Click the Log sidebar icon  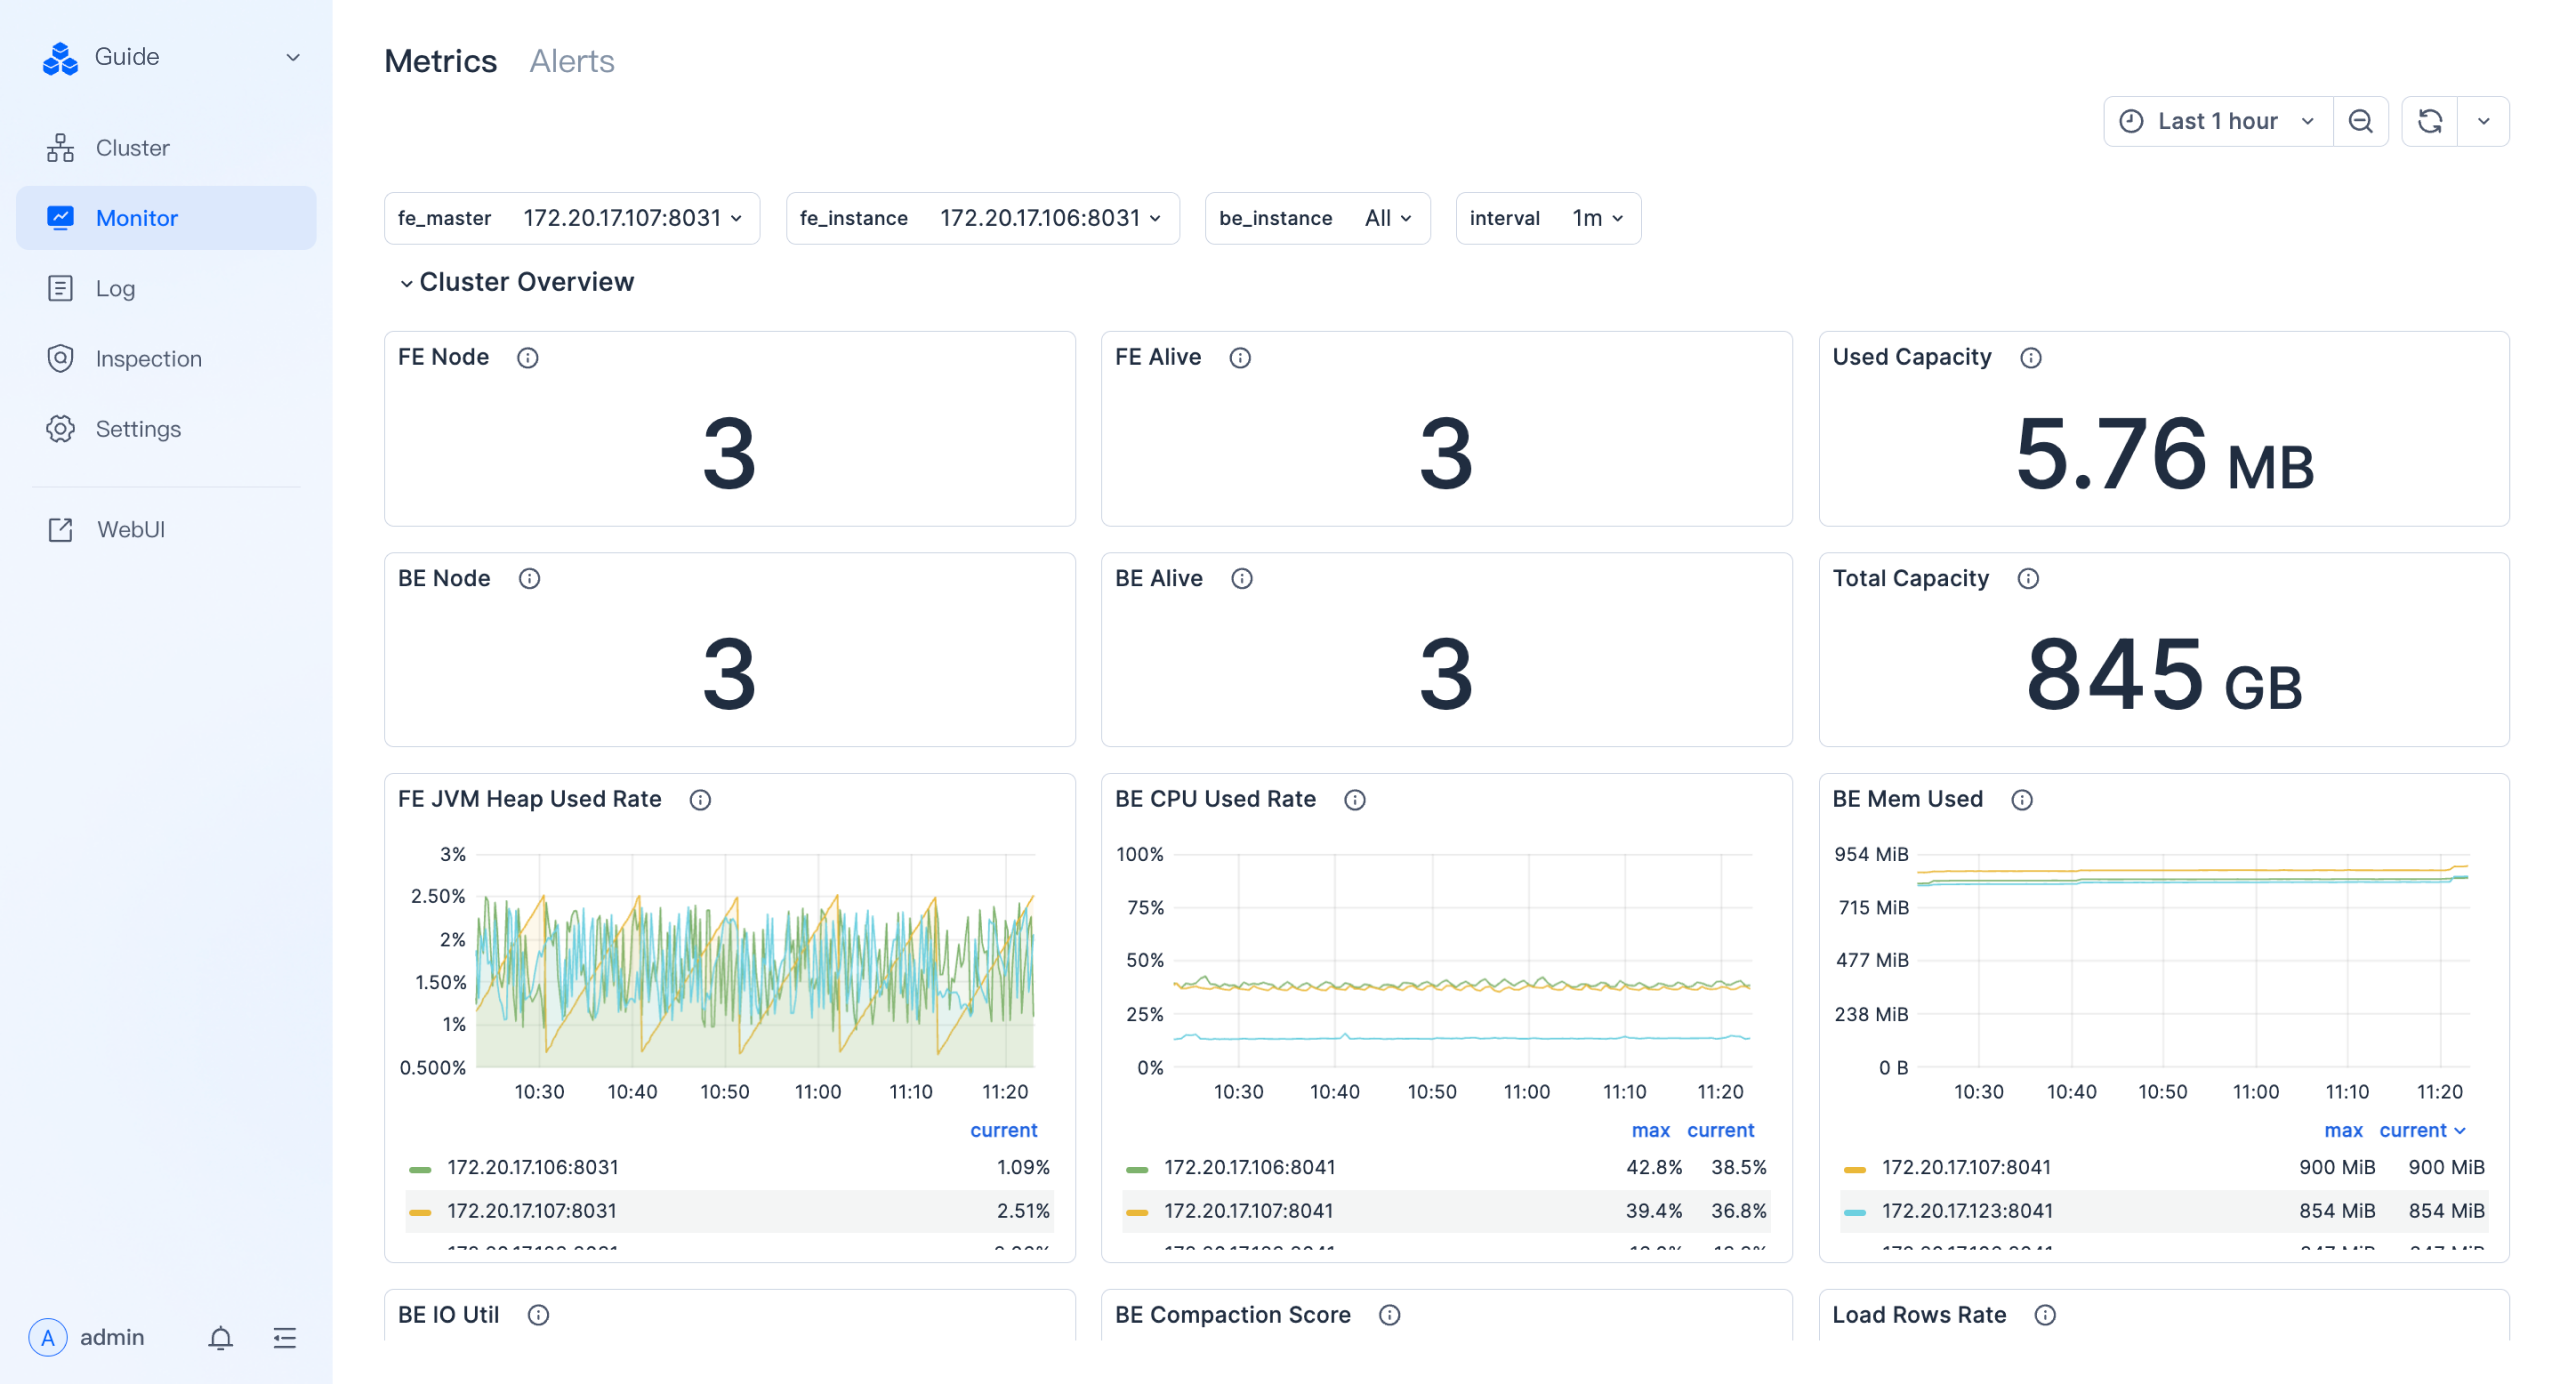(x=58, y=288)
